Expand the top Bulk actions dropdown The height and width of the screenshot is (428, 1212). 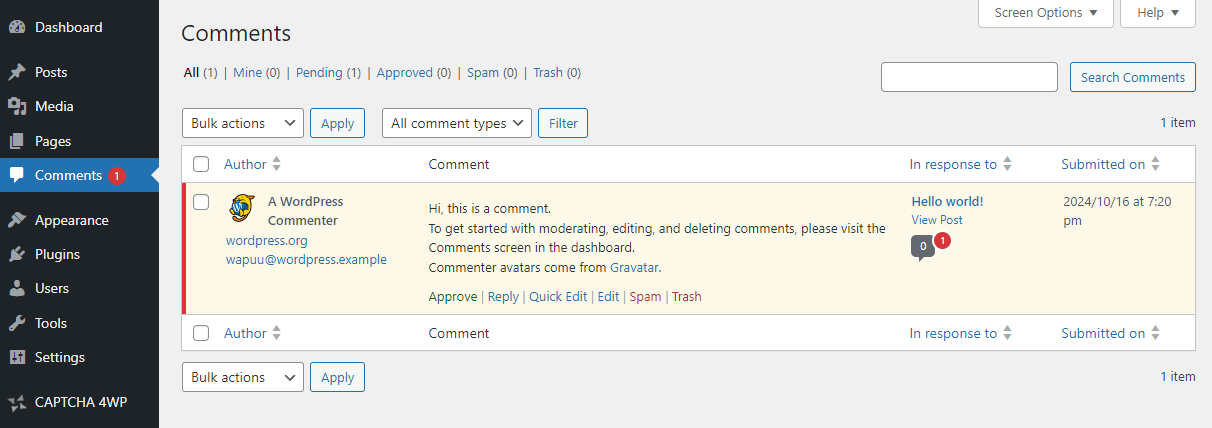point(243,123)
